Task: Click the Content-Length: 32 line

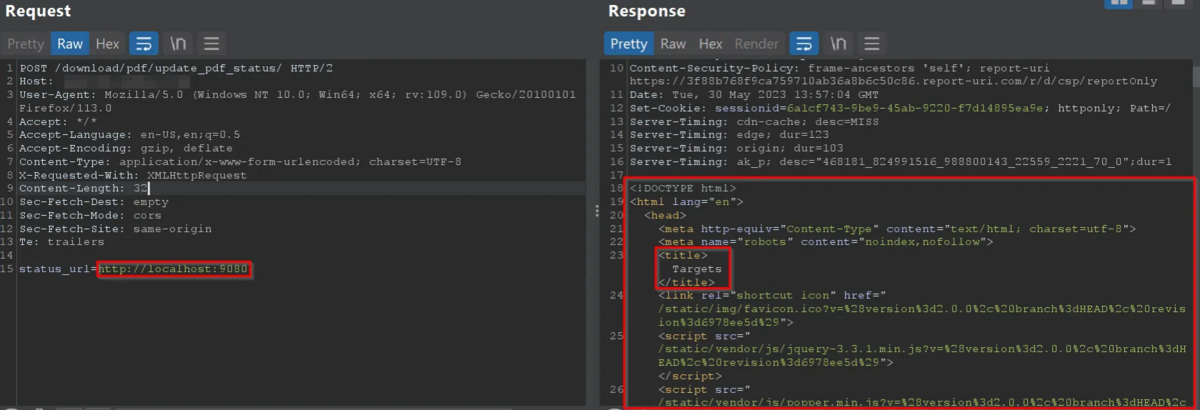Action: 84,188
